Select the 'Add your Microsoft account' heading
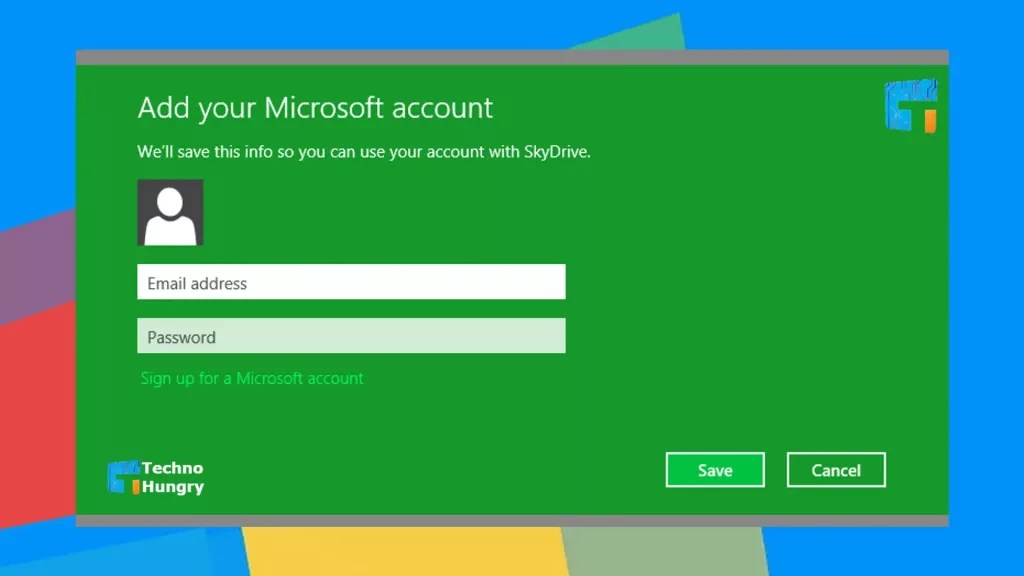Screen dimensions: 1024x576 pos(315,108)
